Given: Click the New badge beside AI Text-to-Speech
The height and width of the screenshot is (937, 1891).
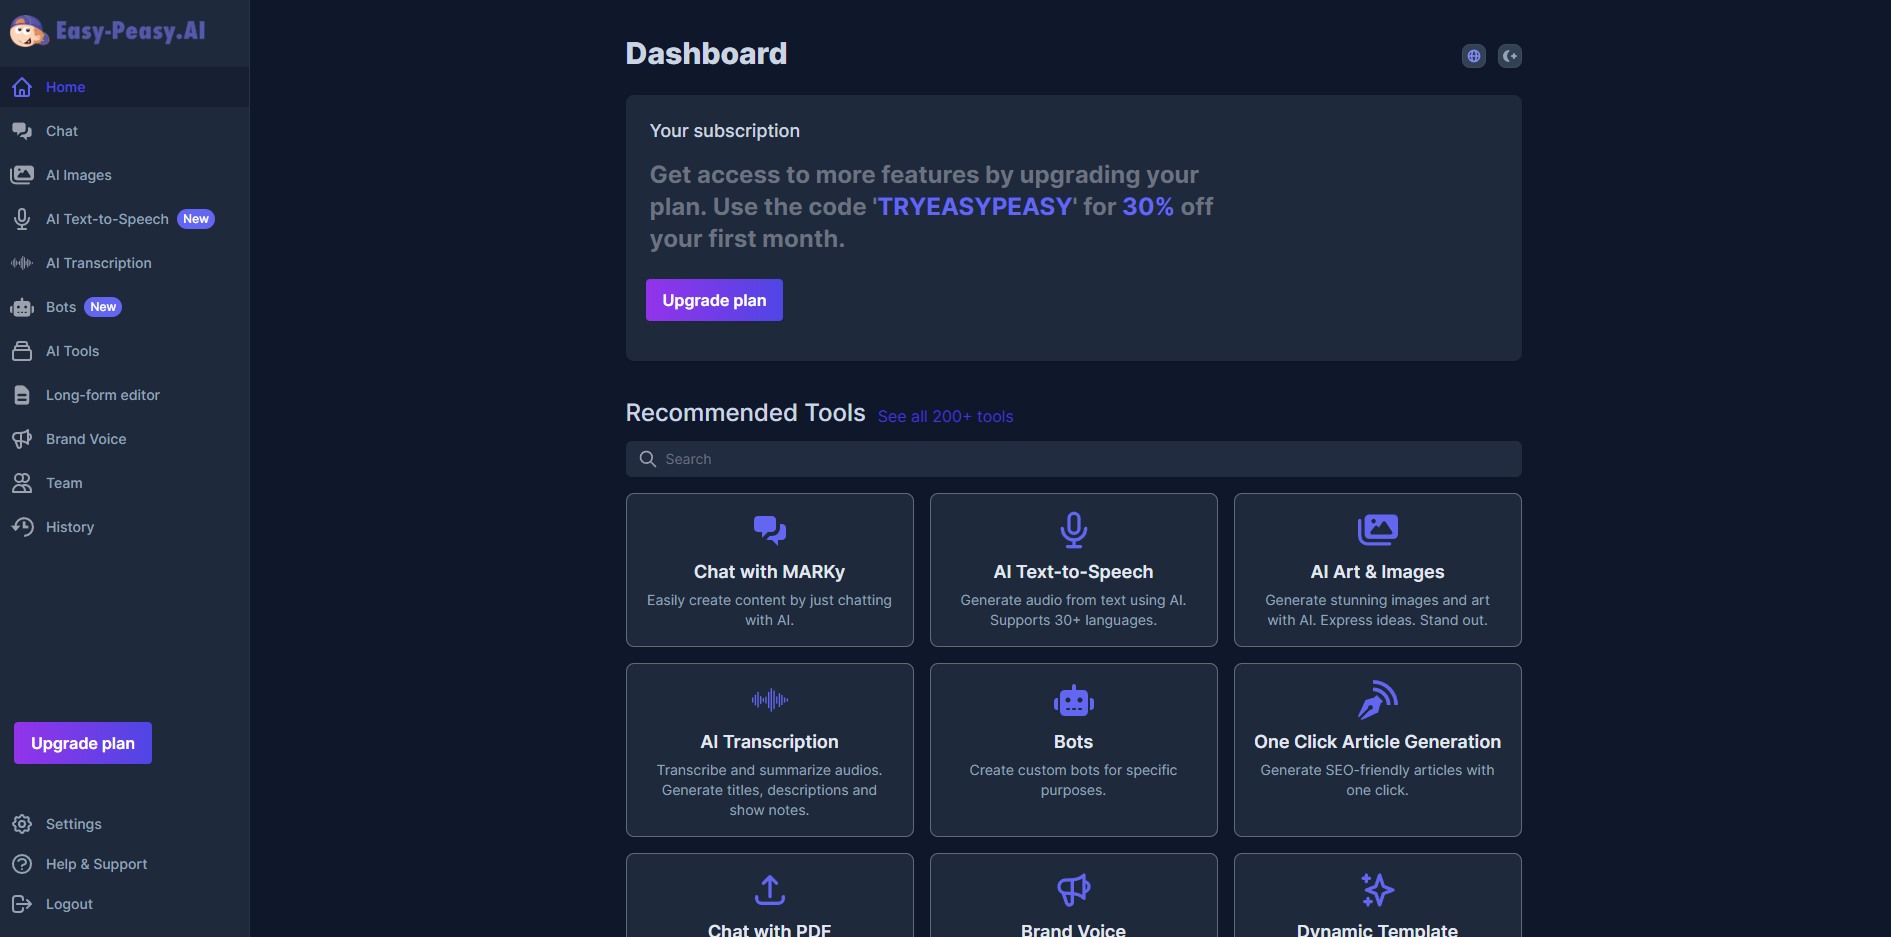Looking at the screenshot, I should point(196,219).
